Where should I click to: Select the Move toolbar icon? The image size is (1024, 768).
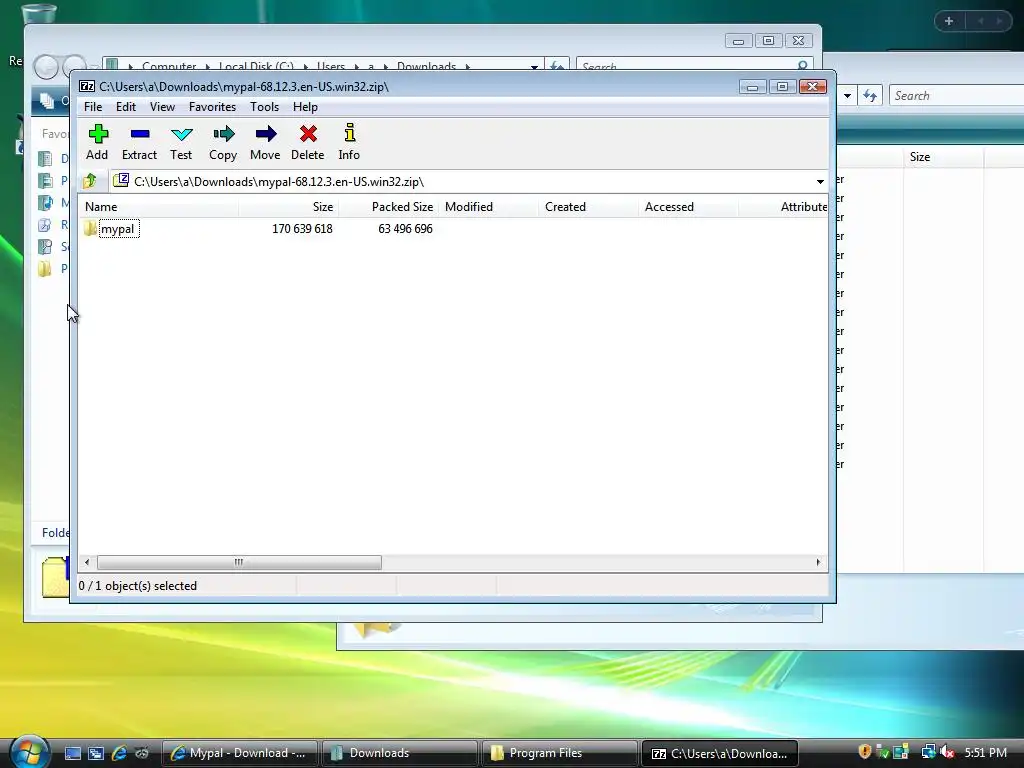coord(265,134)
